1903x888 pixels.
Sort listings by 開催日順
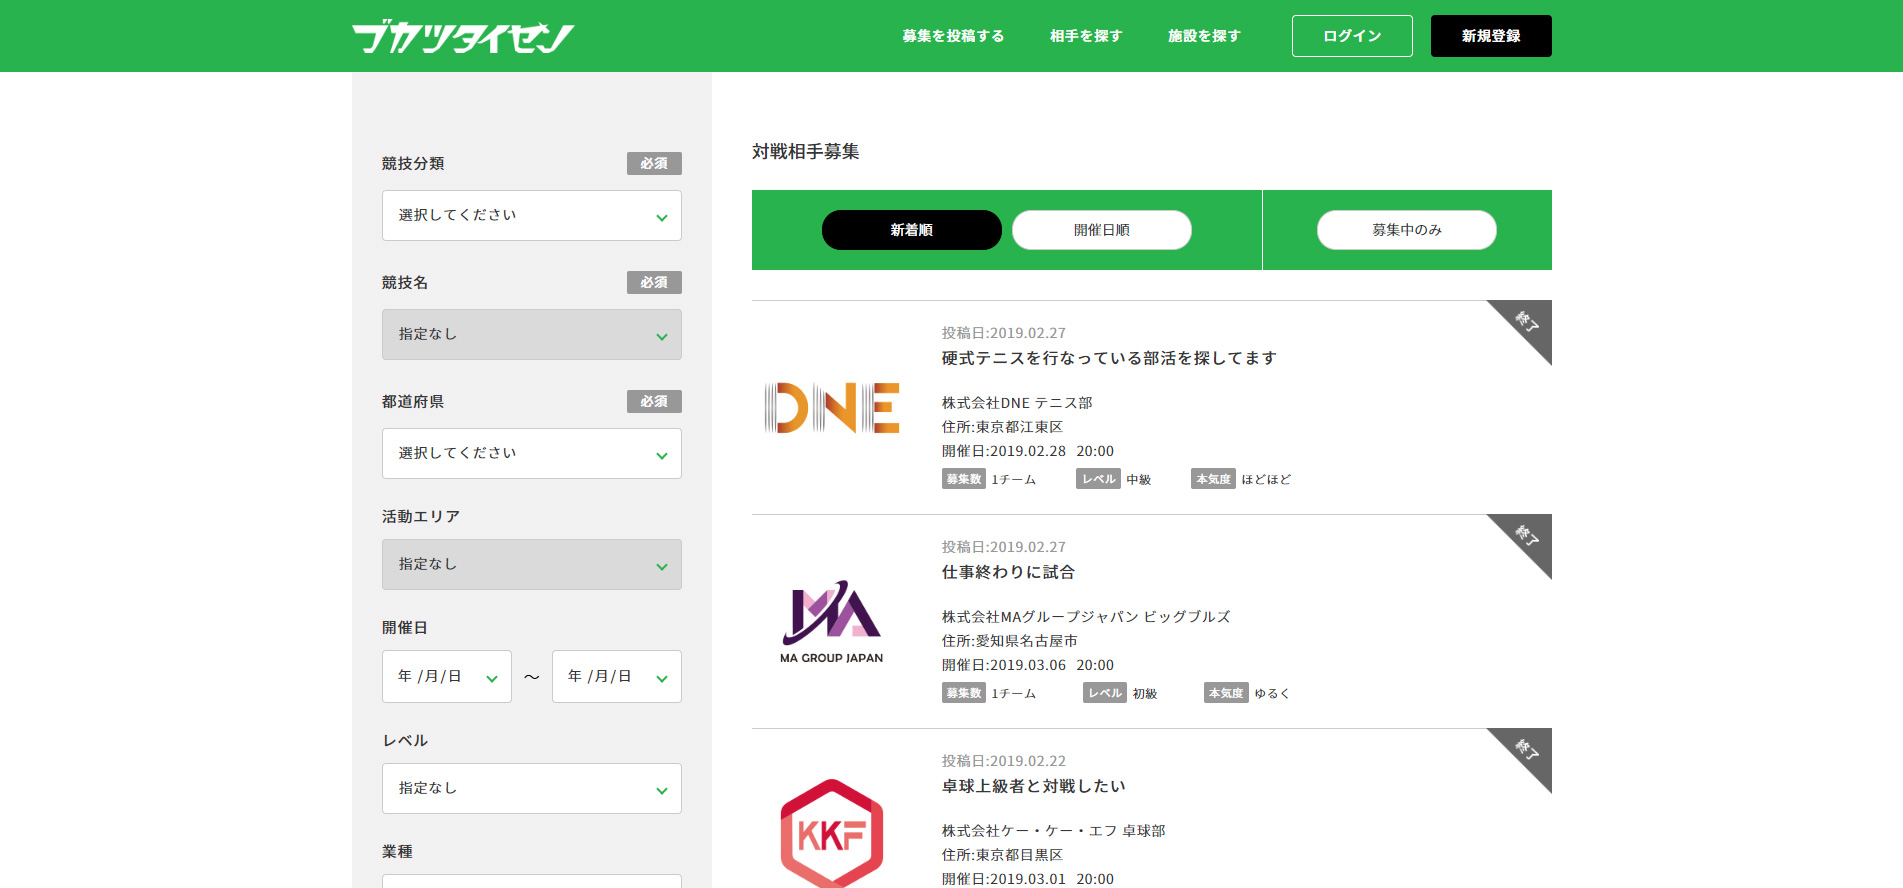point(1101,230)
